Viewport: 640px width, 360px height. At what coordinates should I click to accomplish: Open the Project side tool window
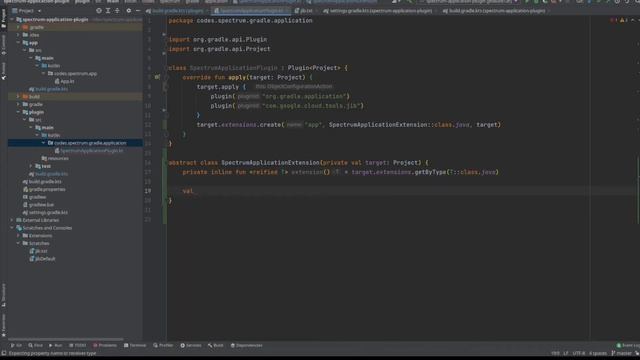4,19
